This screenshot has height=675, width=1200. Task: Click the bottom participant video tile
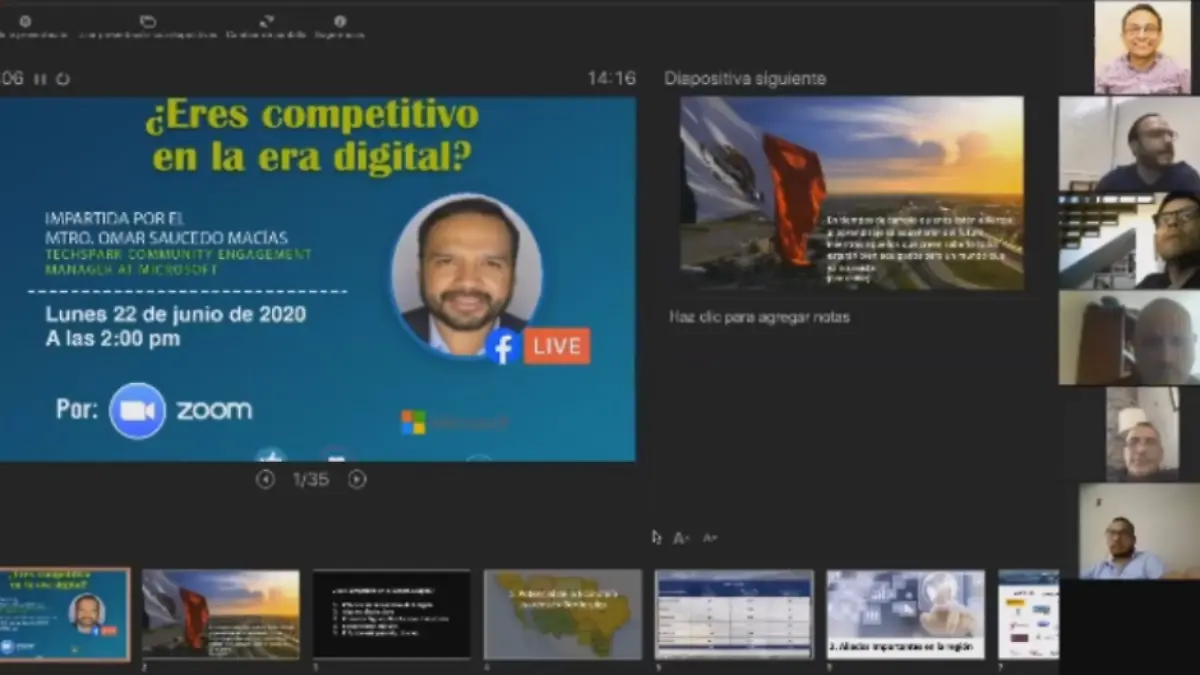(x=1138, y=531)
